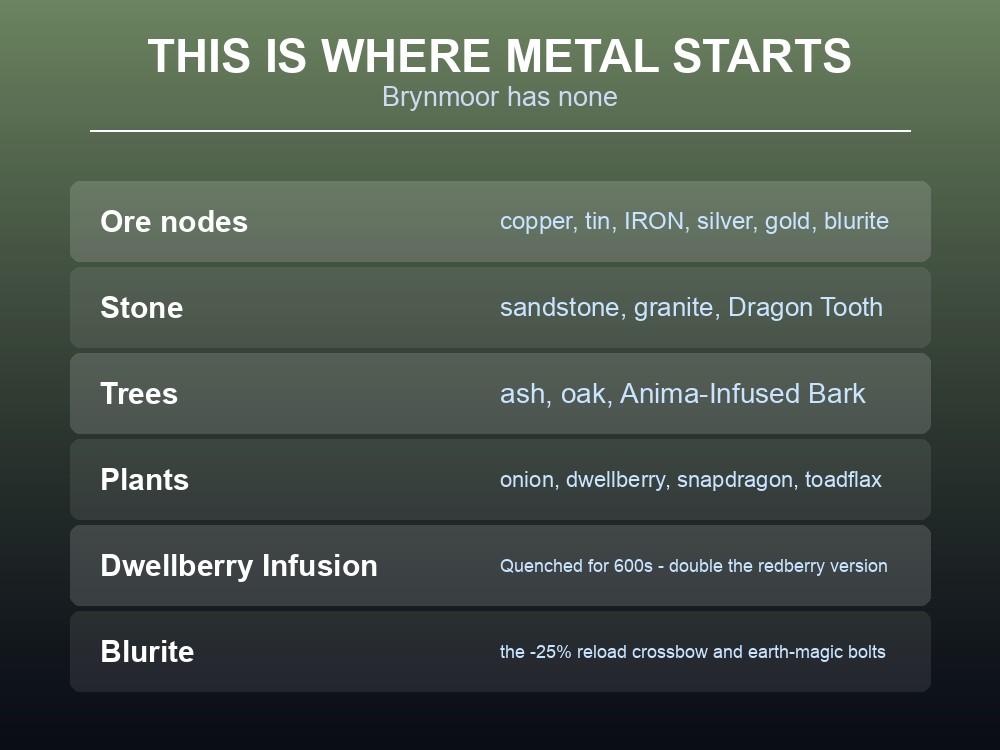The height and width of the screenshot is (750, 1000).
Task: Select the -25% reload crossbow description
Action: (x=693, y=652)
